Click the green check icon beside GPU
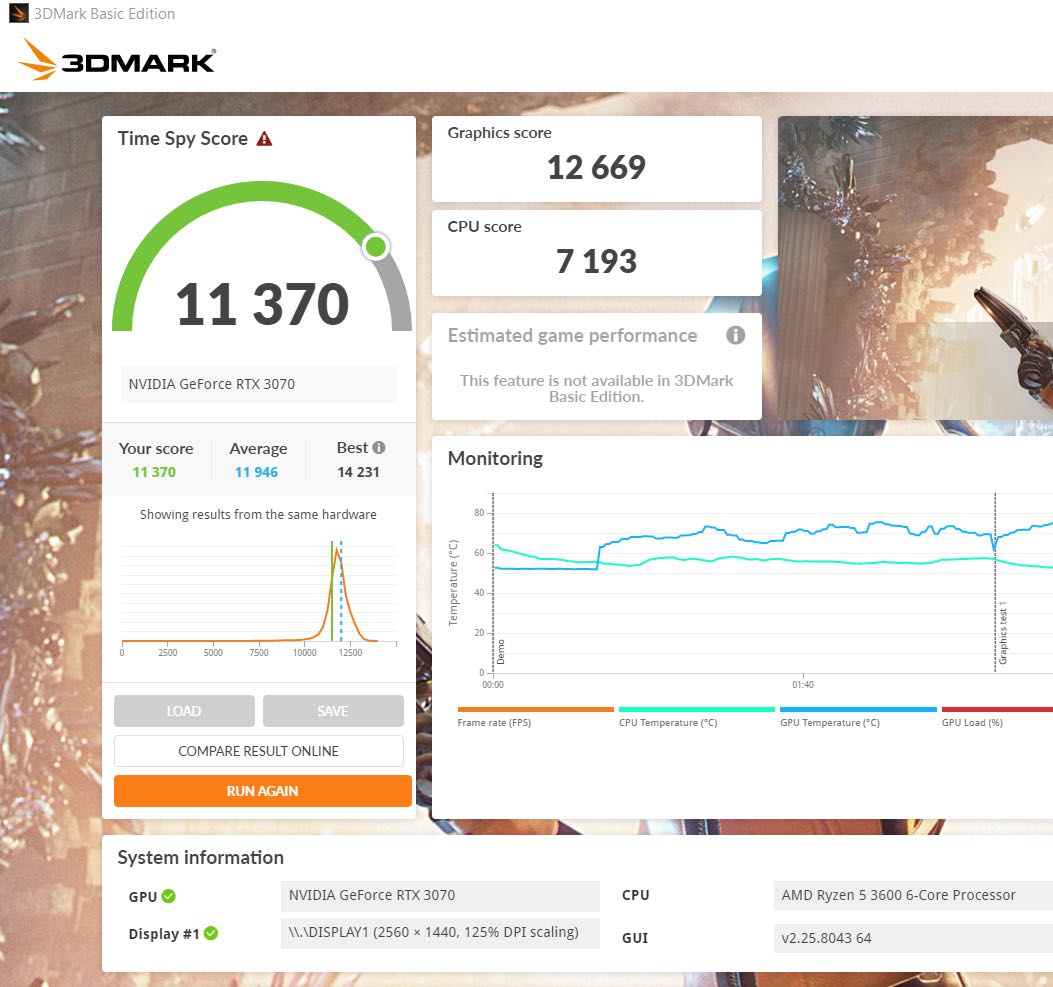 169,896
